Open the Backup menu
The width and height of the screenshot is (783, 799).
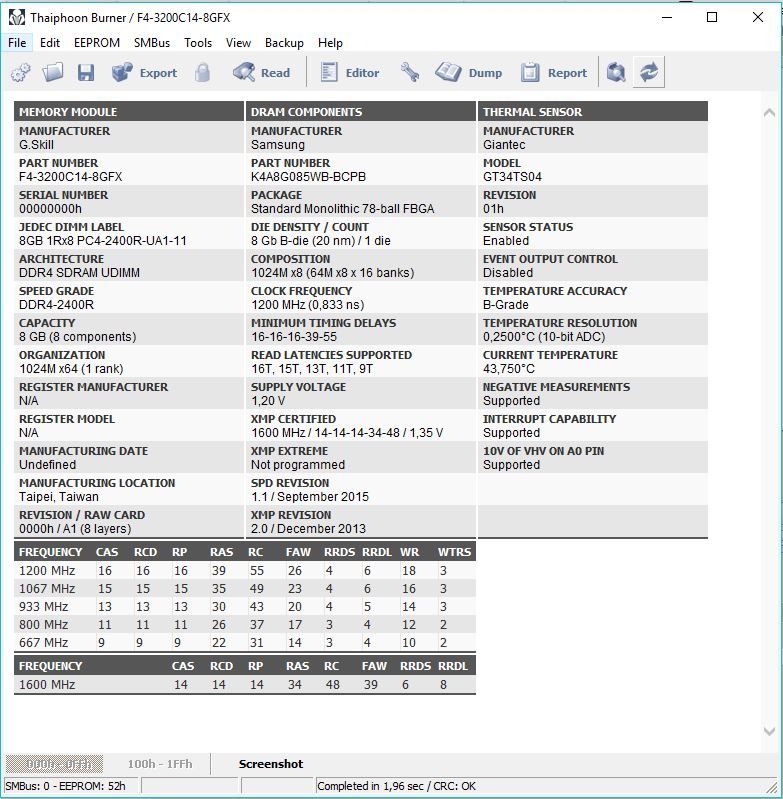coord(284,43)
